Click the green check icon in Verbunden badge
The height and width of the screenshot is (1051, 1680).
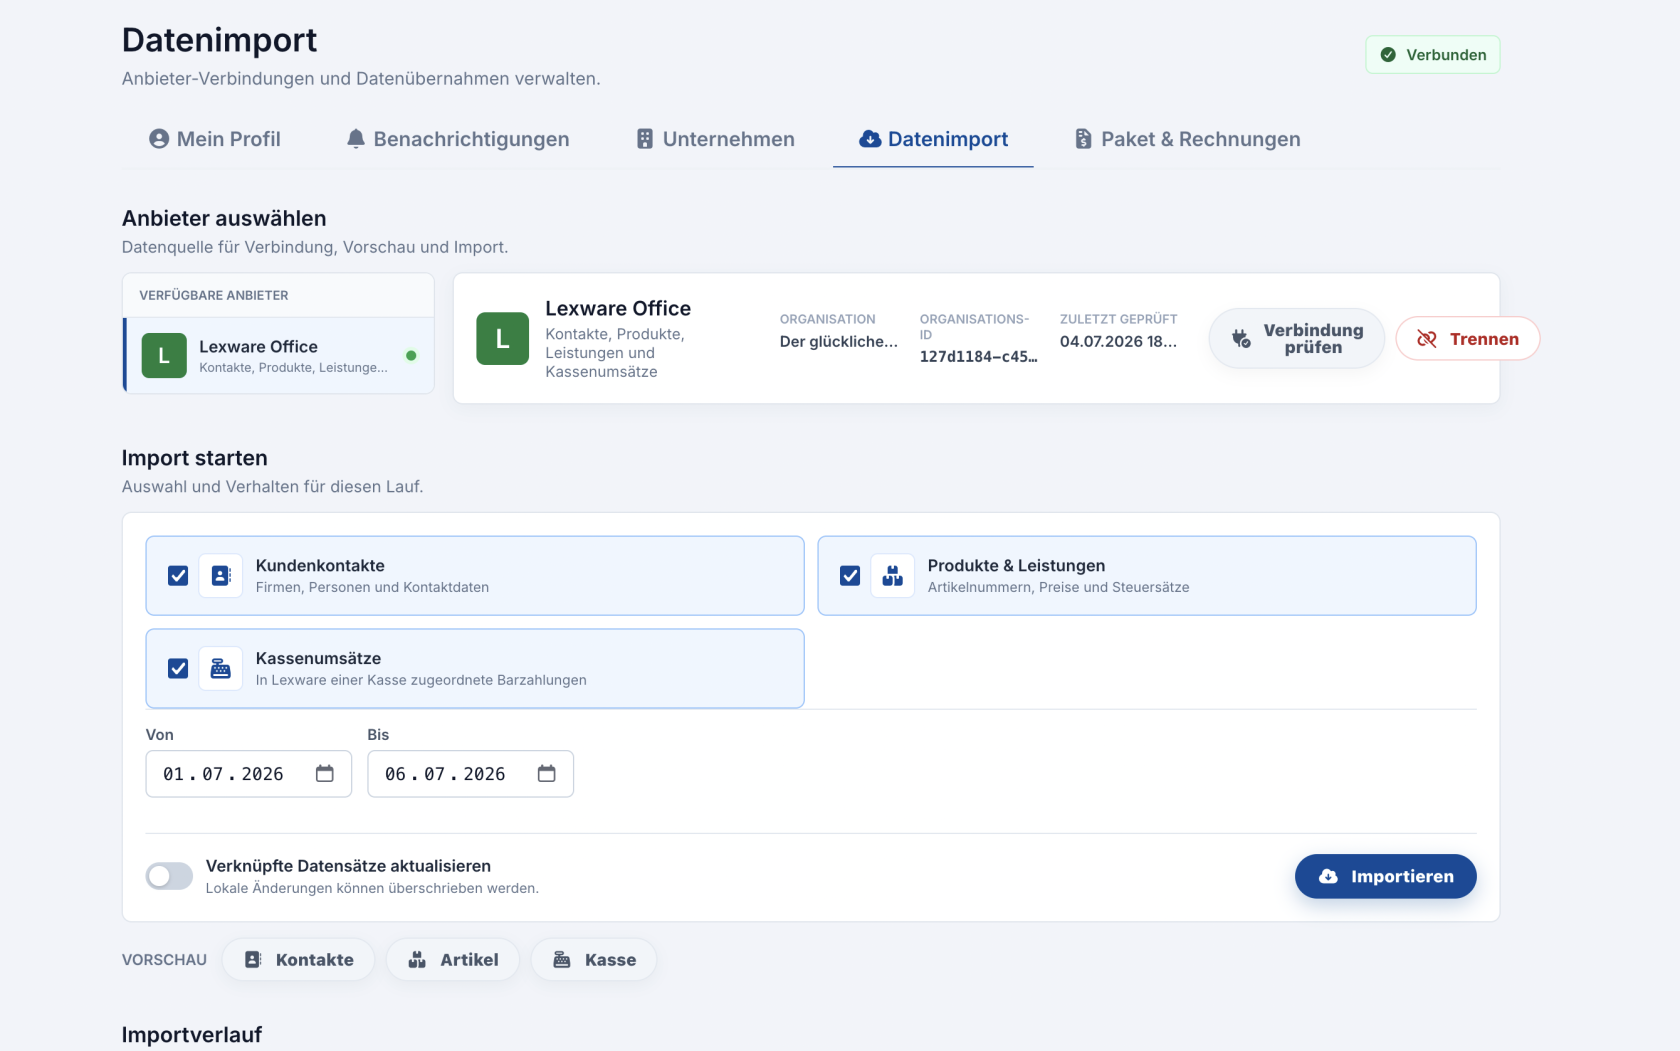pyautogui.click(x=1388, y=55)
